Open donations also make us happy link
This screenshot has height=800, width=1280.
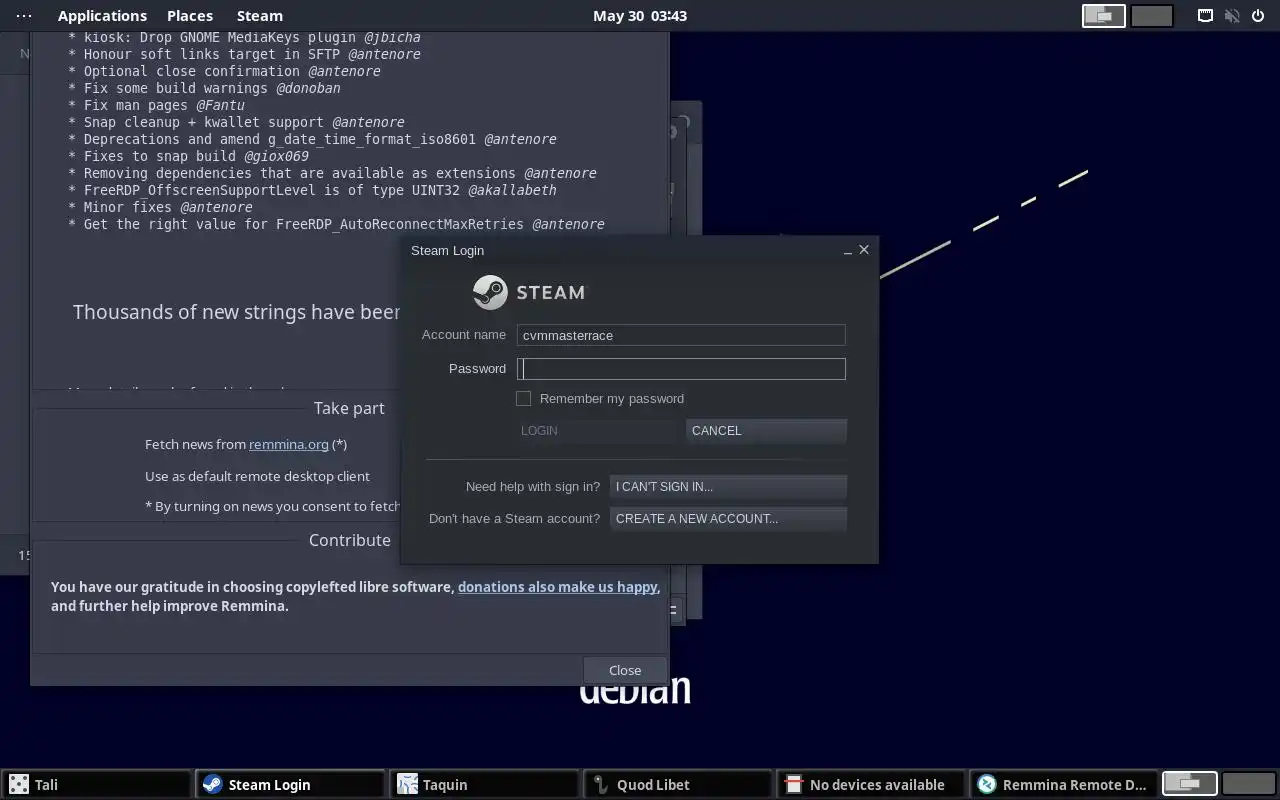pyautogui.click(x=558, y=587)
